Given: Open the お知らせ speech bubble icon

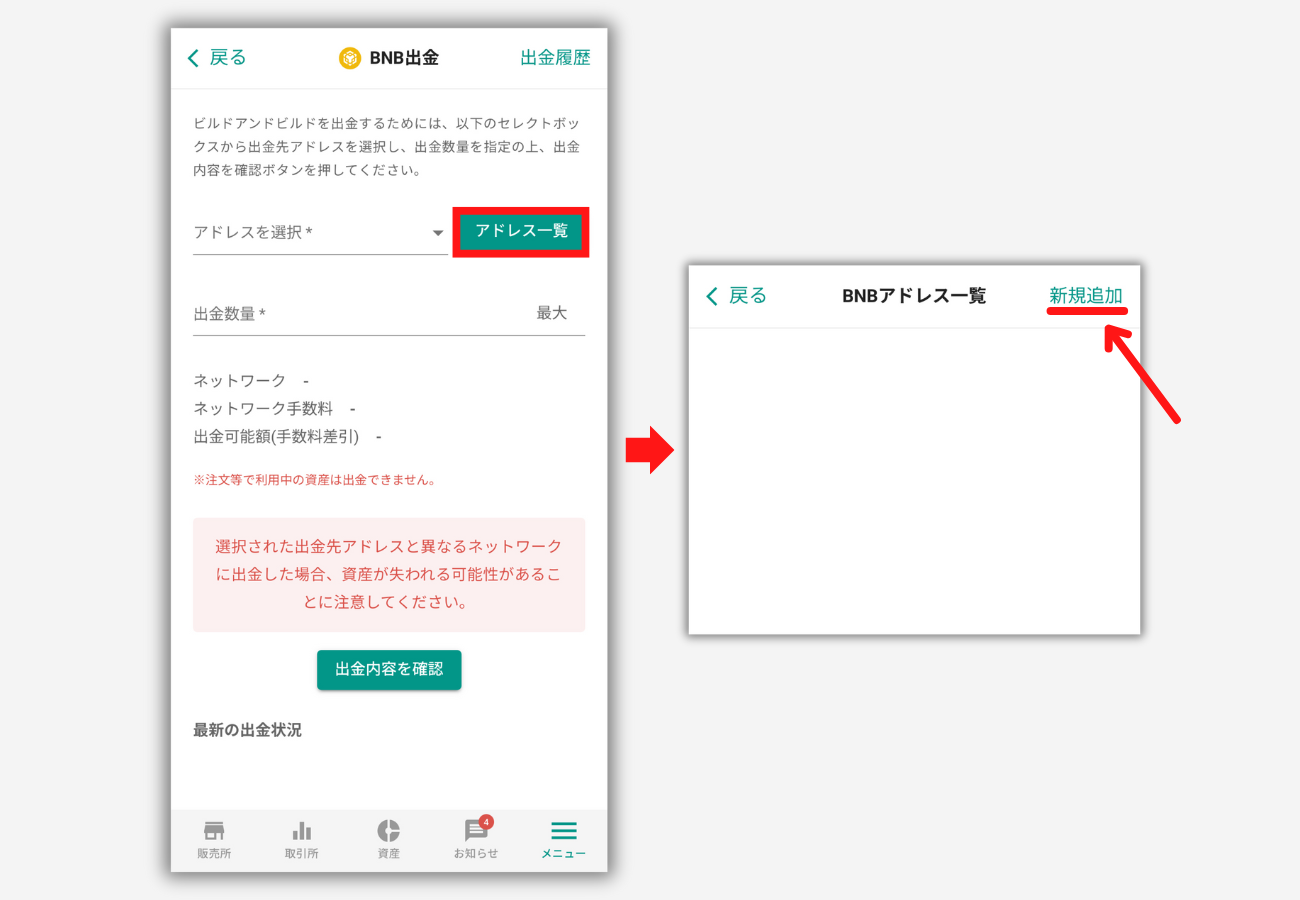Looking at the screenshot, I should click(475, 832).
